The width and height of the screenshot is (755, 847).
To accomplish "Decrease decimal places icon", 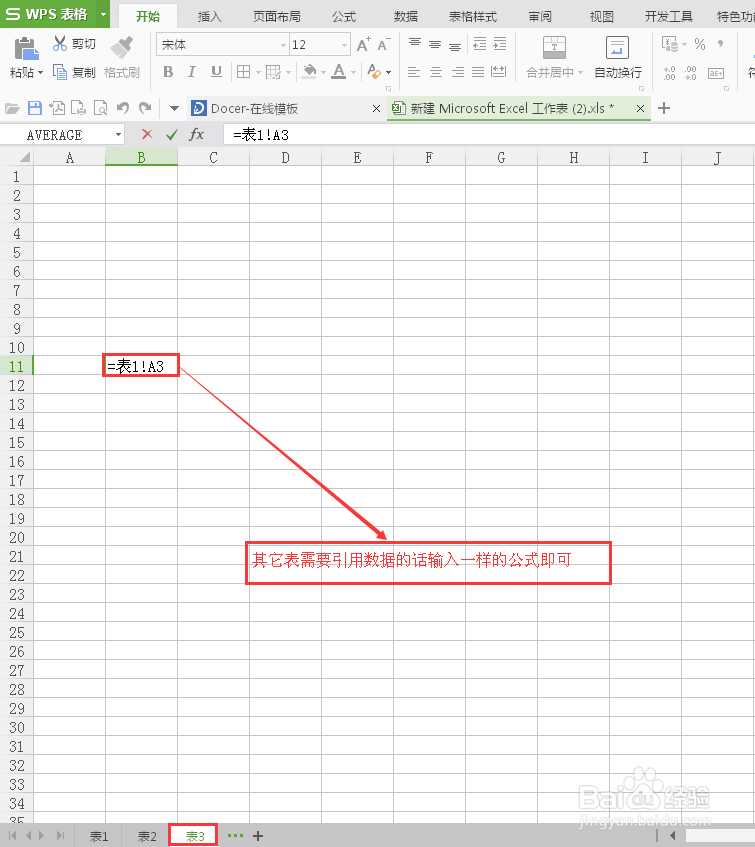I will click(x=691, y=72).
